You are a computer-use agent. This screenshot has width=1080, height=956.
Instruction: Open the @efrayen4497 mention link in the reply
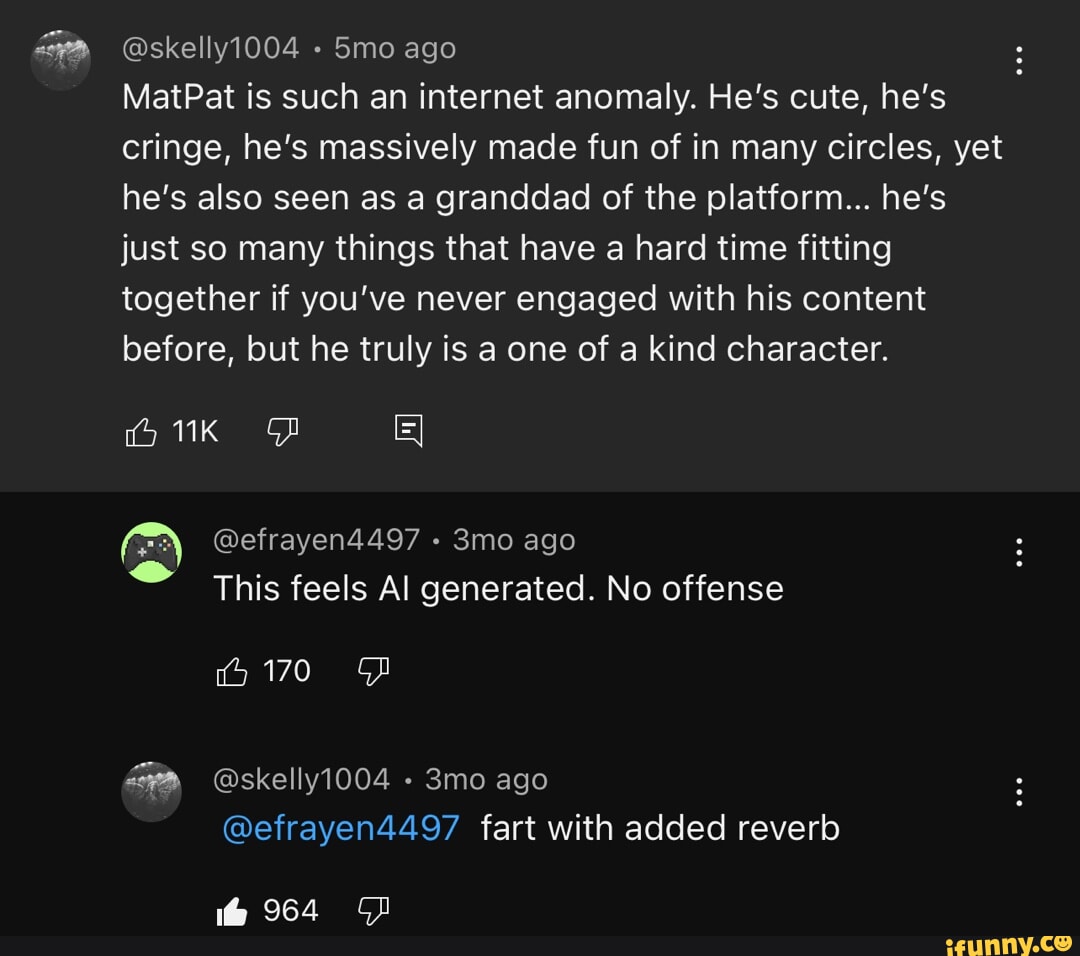339,828
